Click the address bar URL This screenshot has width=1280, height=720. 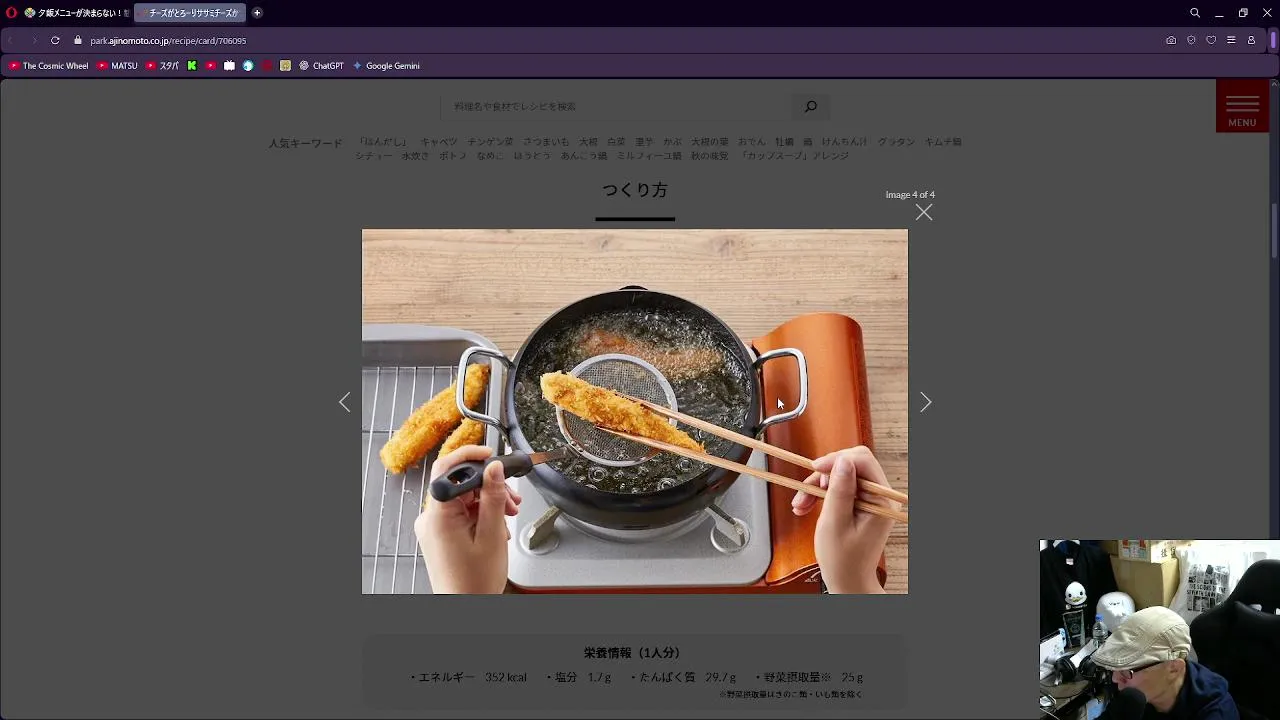pos(168,41)
